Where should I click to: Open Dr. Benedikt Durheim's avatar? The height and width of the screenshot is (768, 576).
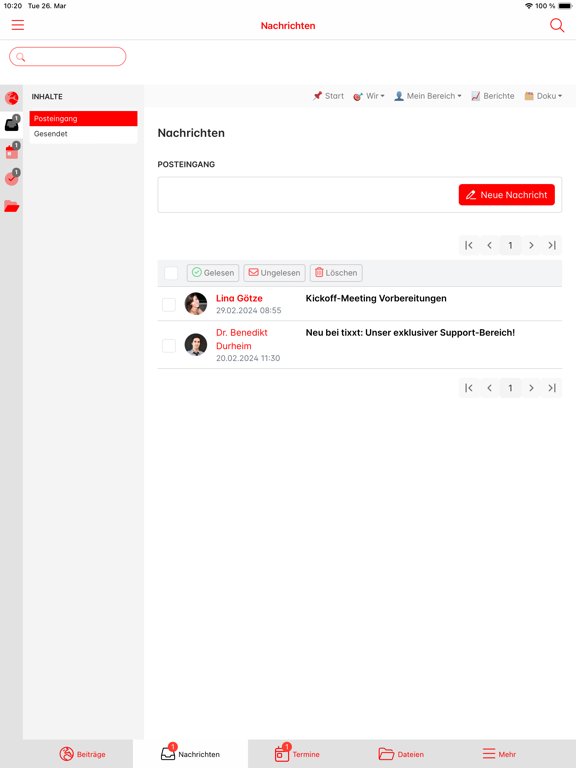tap(196, 345)
